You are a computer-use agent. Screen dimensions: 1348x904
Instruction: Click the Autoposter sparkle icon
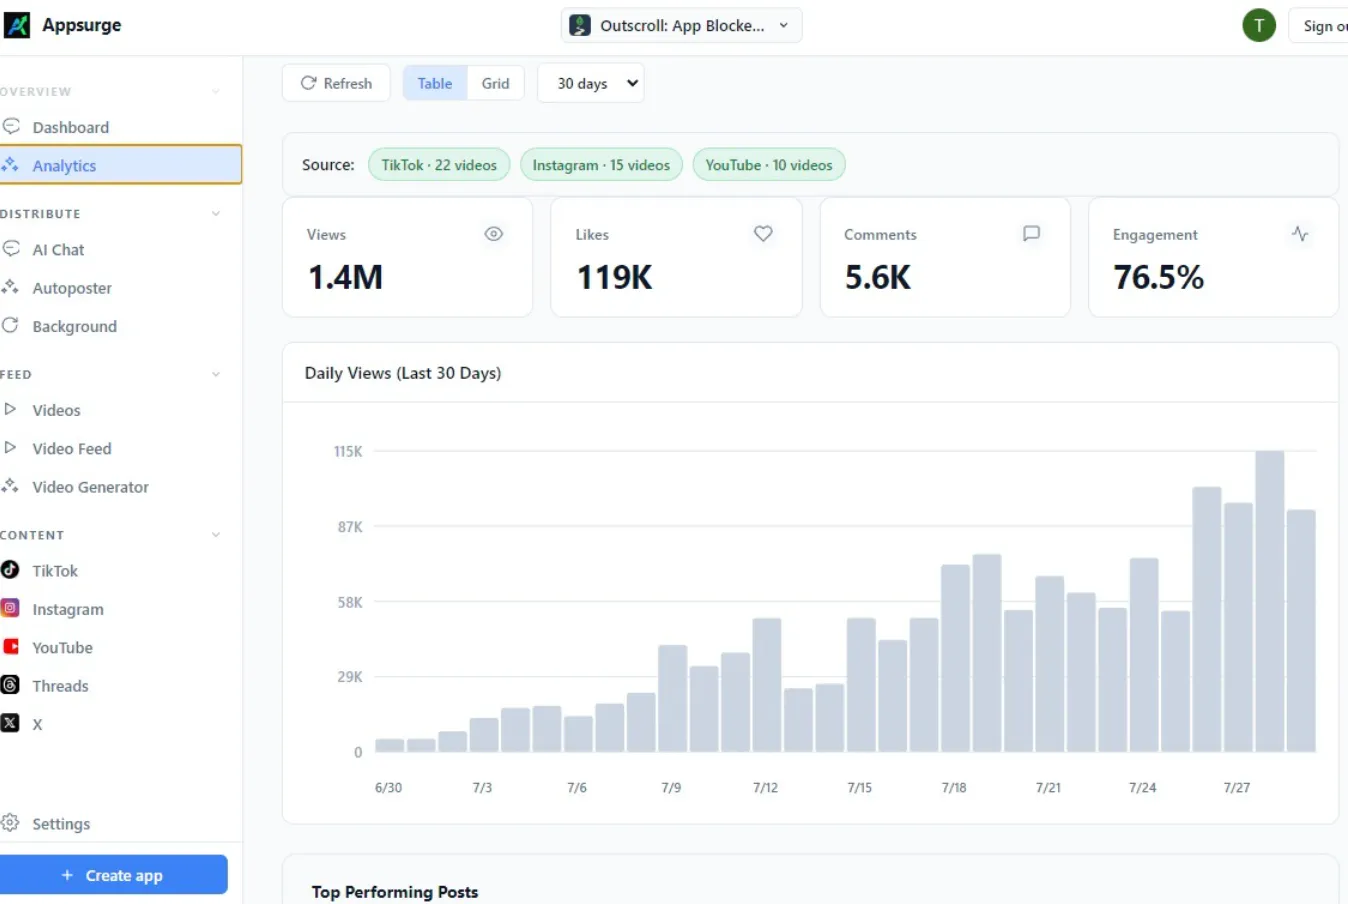pyautogui.click(x=10, y=287)
